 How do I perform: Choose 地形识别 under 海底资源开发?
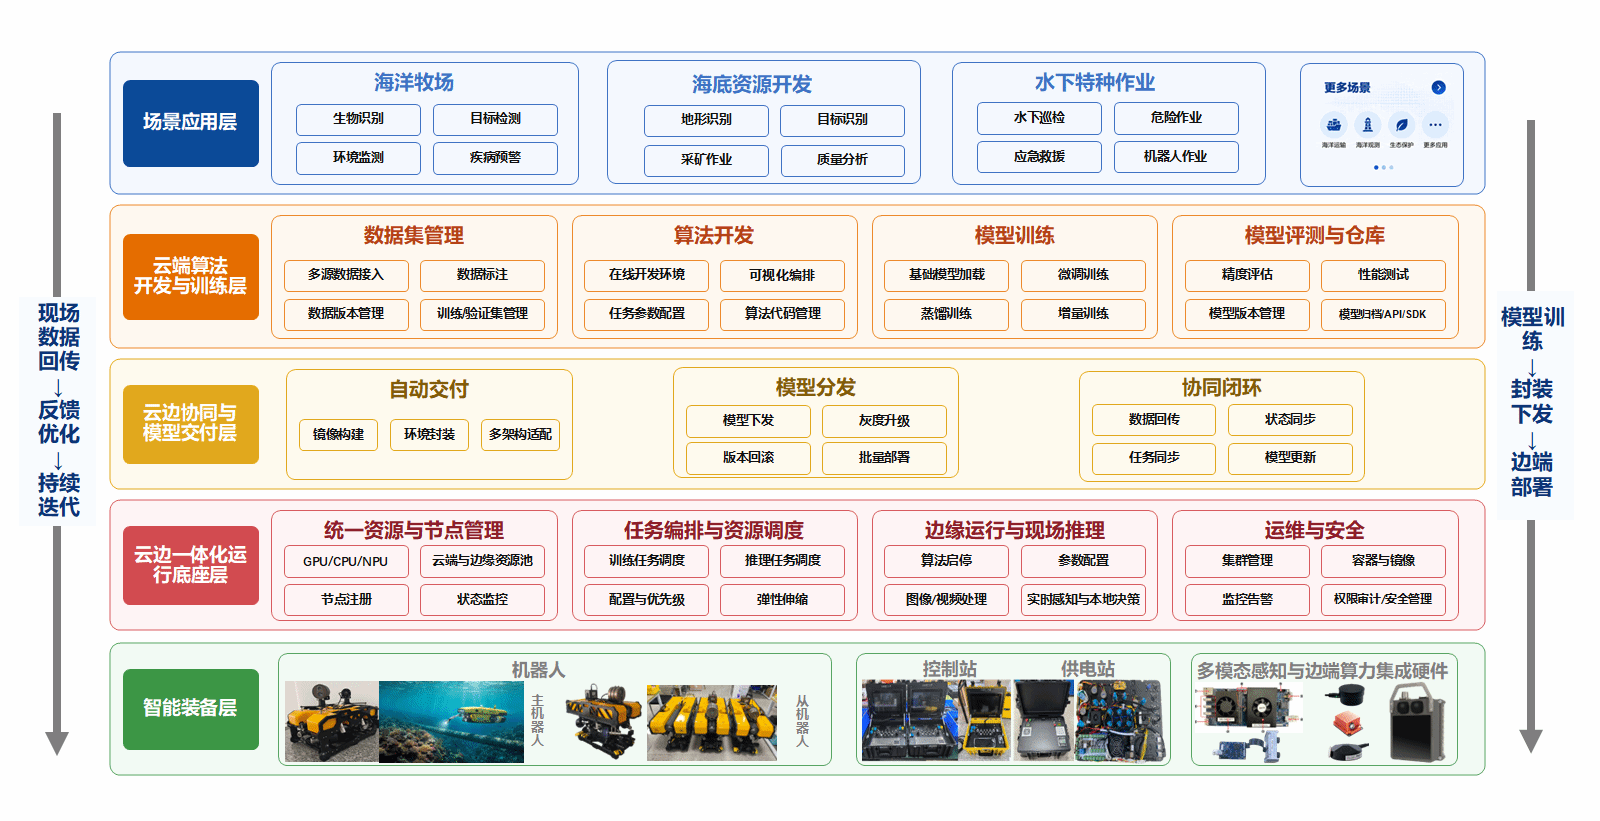pos(706,120)
